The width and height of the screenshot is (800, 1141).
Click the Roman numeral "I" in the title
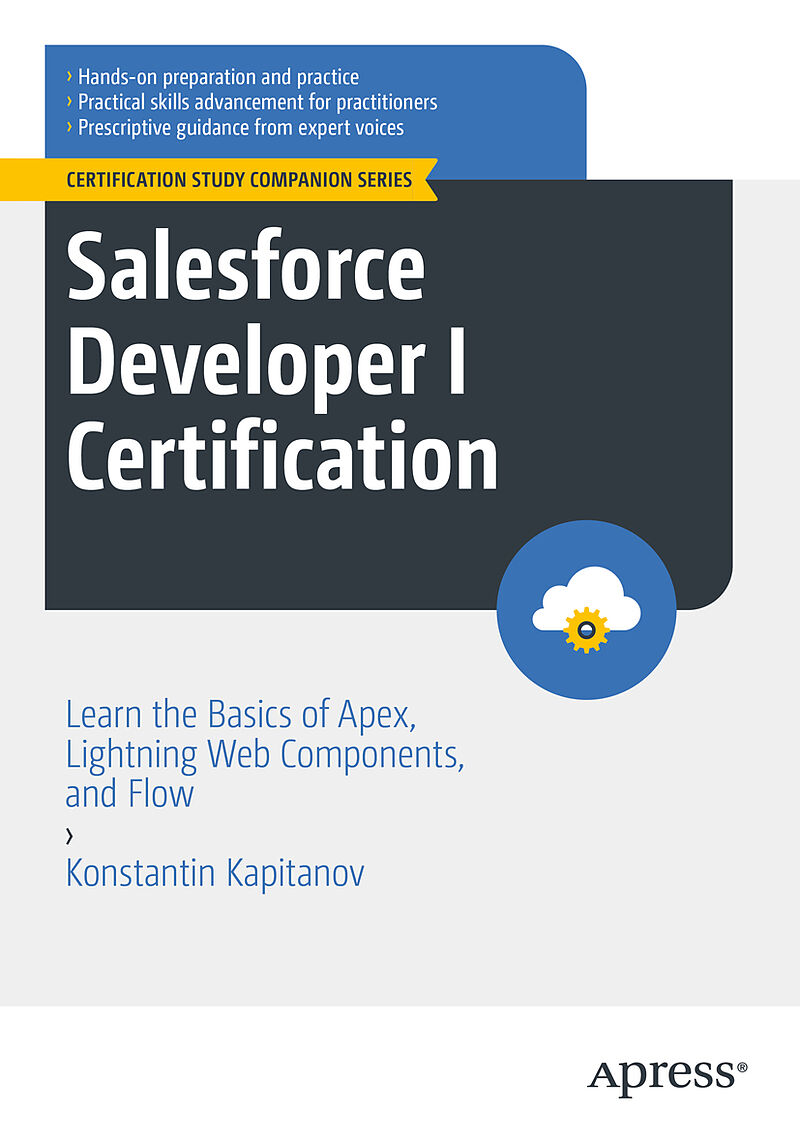456,364
